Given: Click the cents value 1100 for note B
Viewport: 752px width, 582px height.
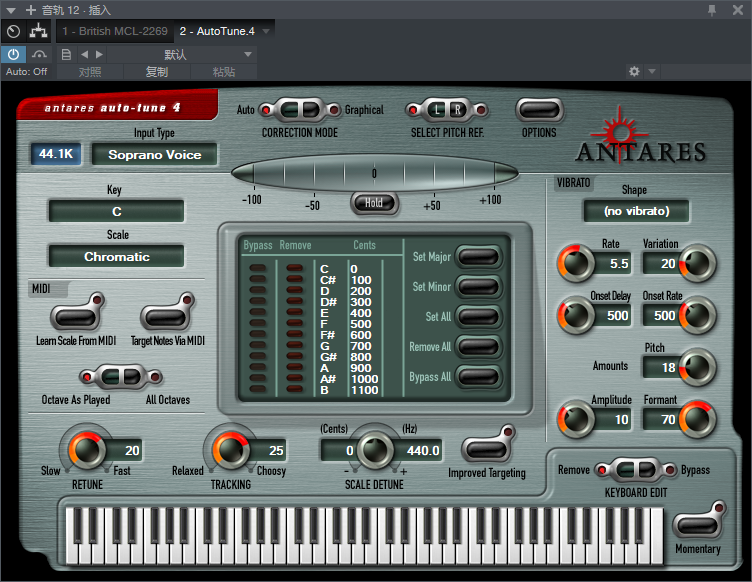Looking at the screenshot, I should (x=364, y=390).
